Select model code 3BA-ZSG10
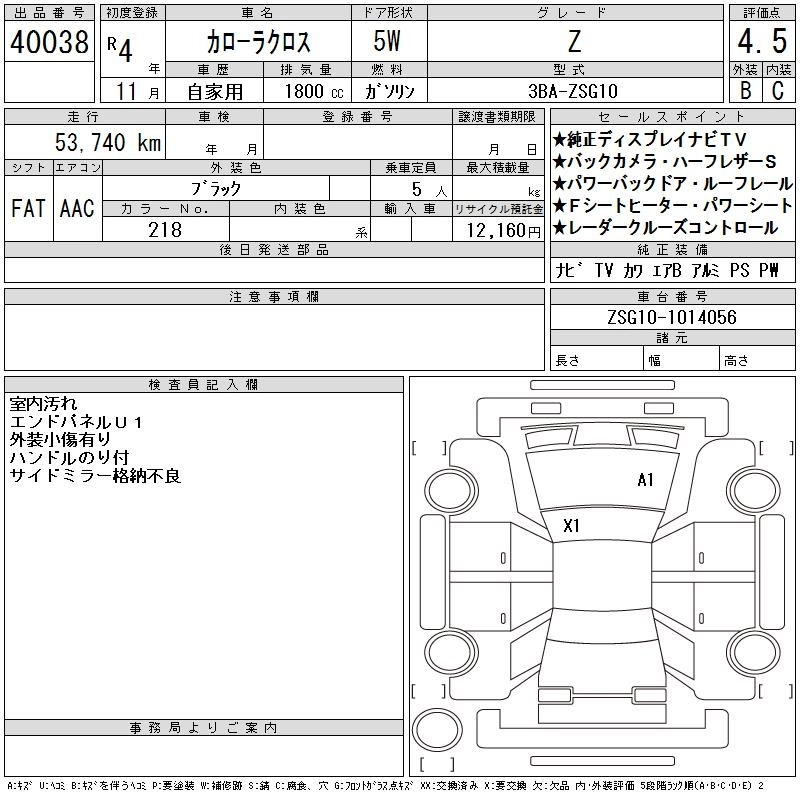The height and width of the screenshot is (800, 800). pos(573,91)
